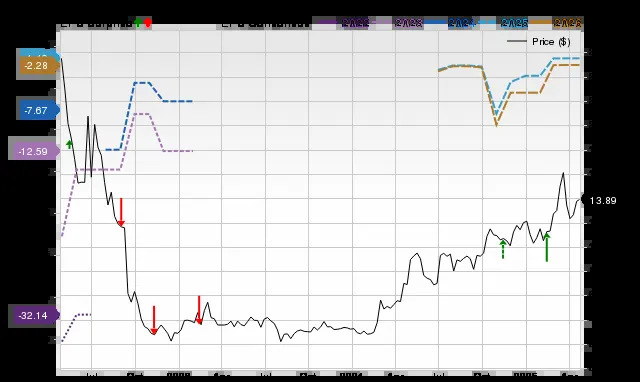Click the -32.14 purple value label
The height and width of the screenshot is (382, 640).
click(x=34, y=315)
